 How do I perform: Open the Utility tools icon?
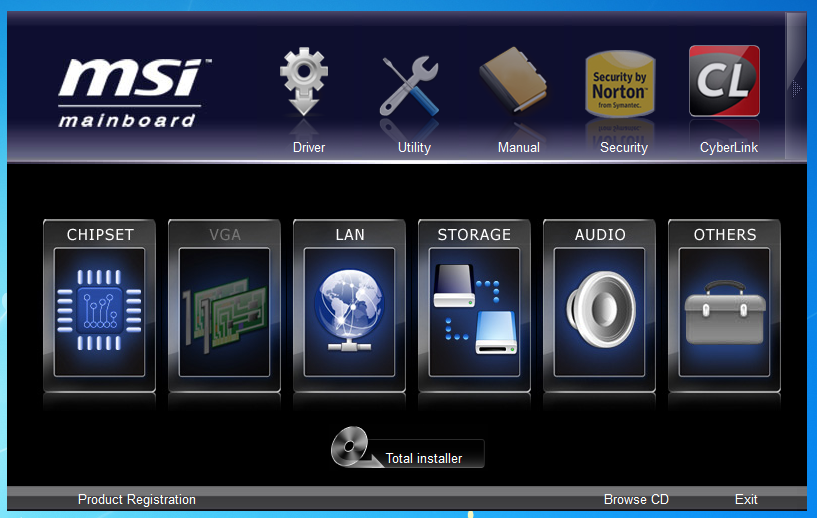point(410,85)
